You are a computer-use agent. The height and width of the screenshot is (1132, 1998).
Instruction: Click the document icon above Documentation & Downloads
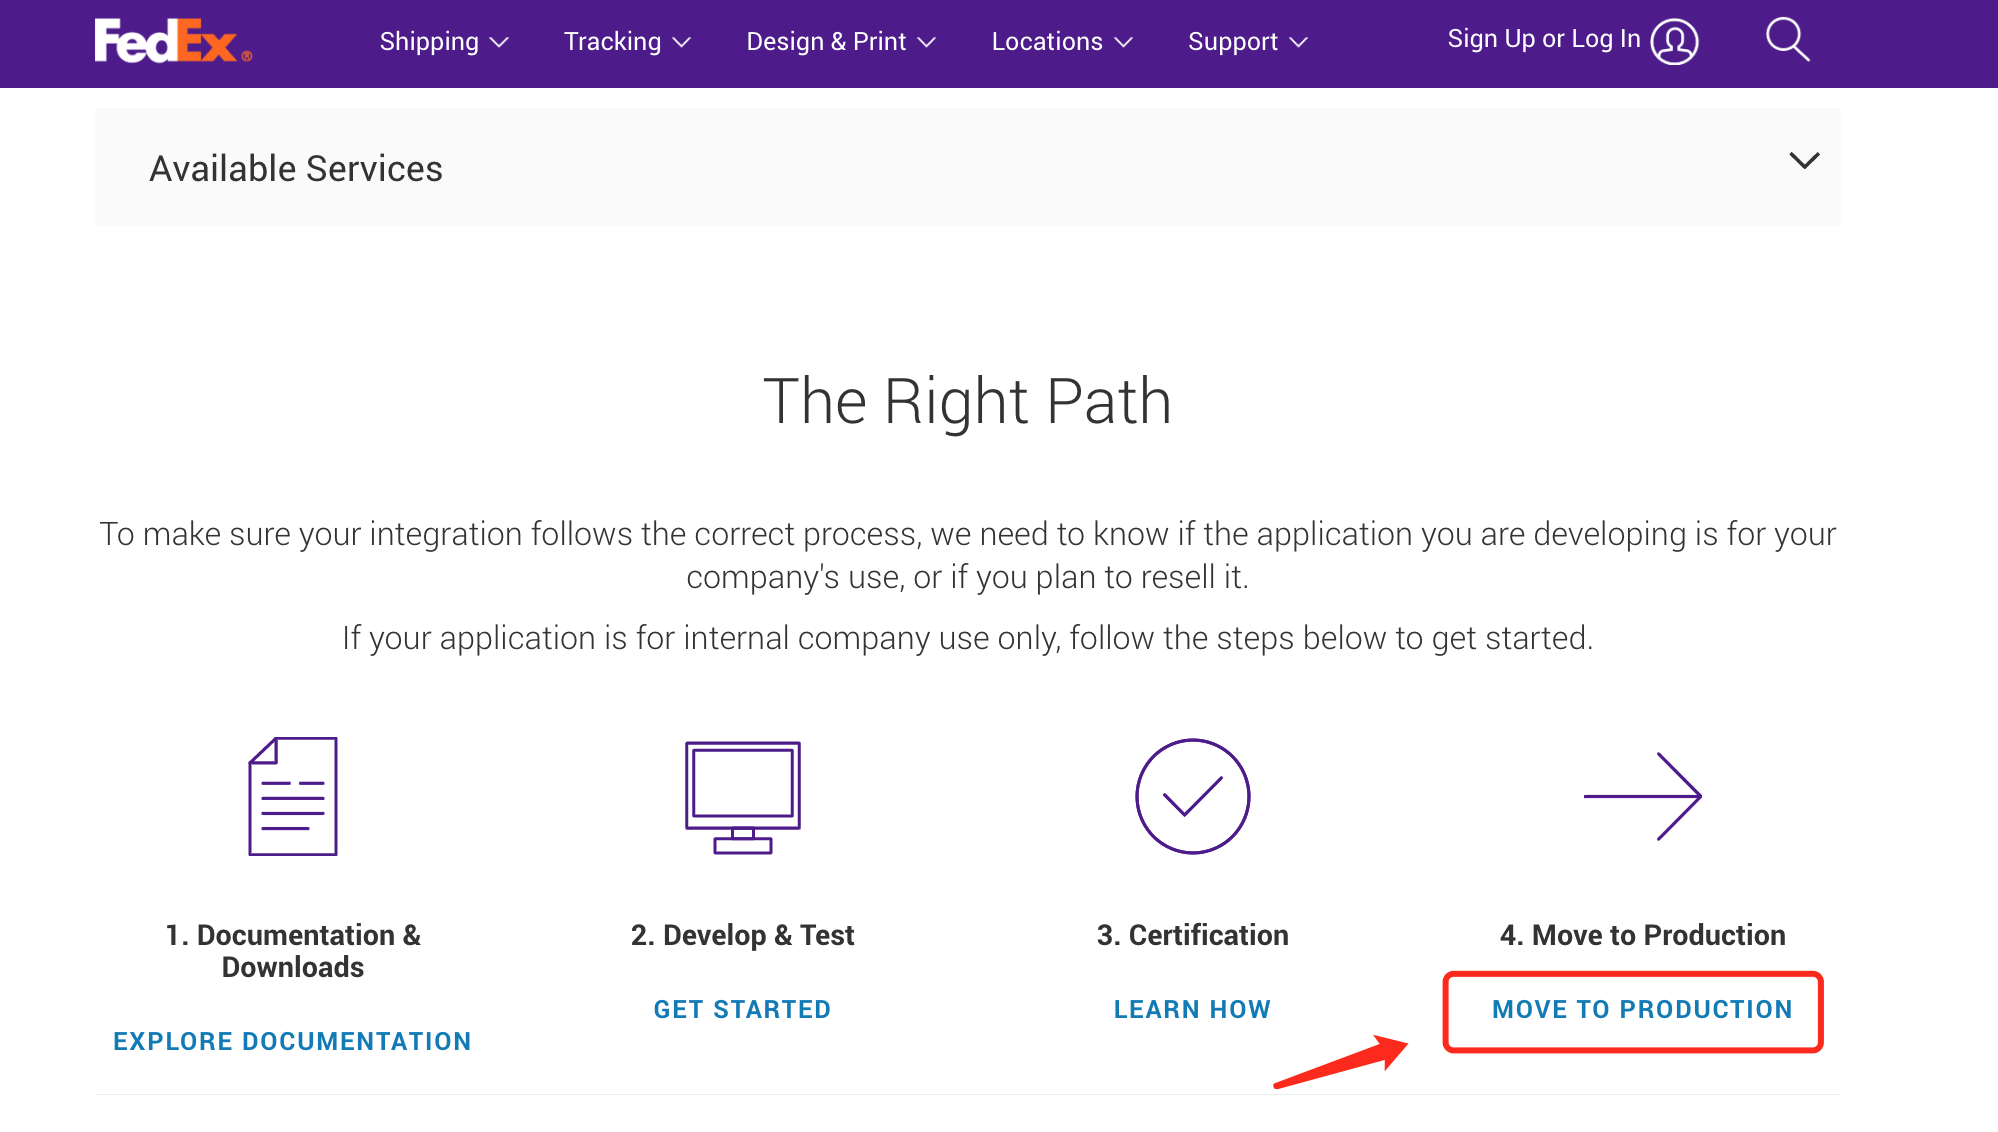coord(293,796)
